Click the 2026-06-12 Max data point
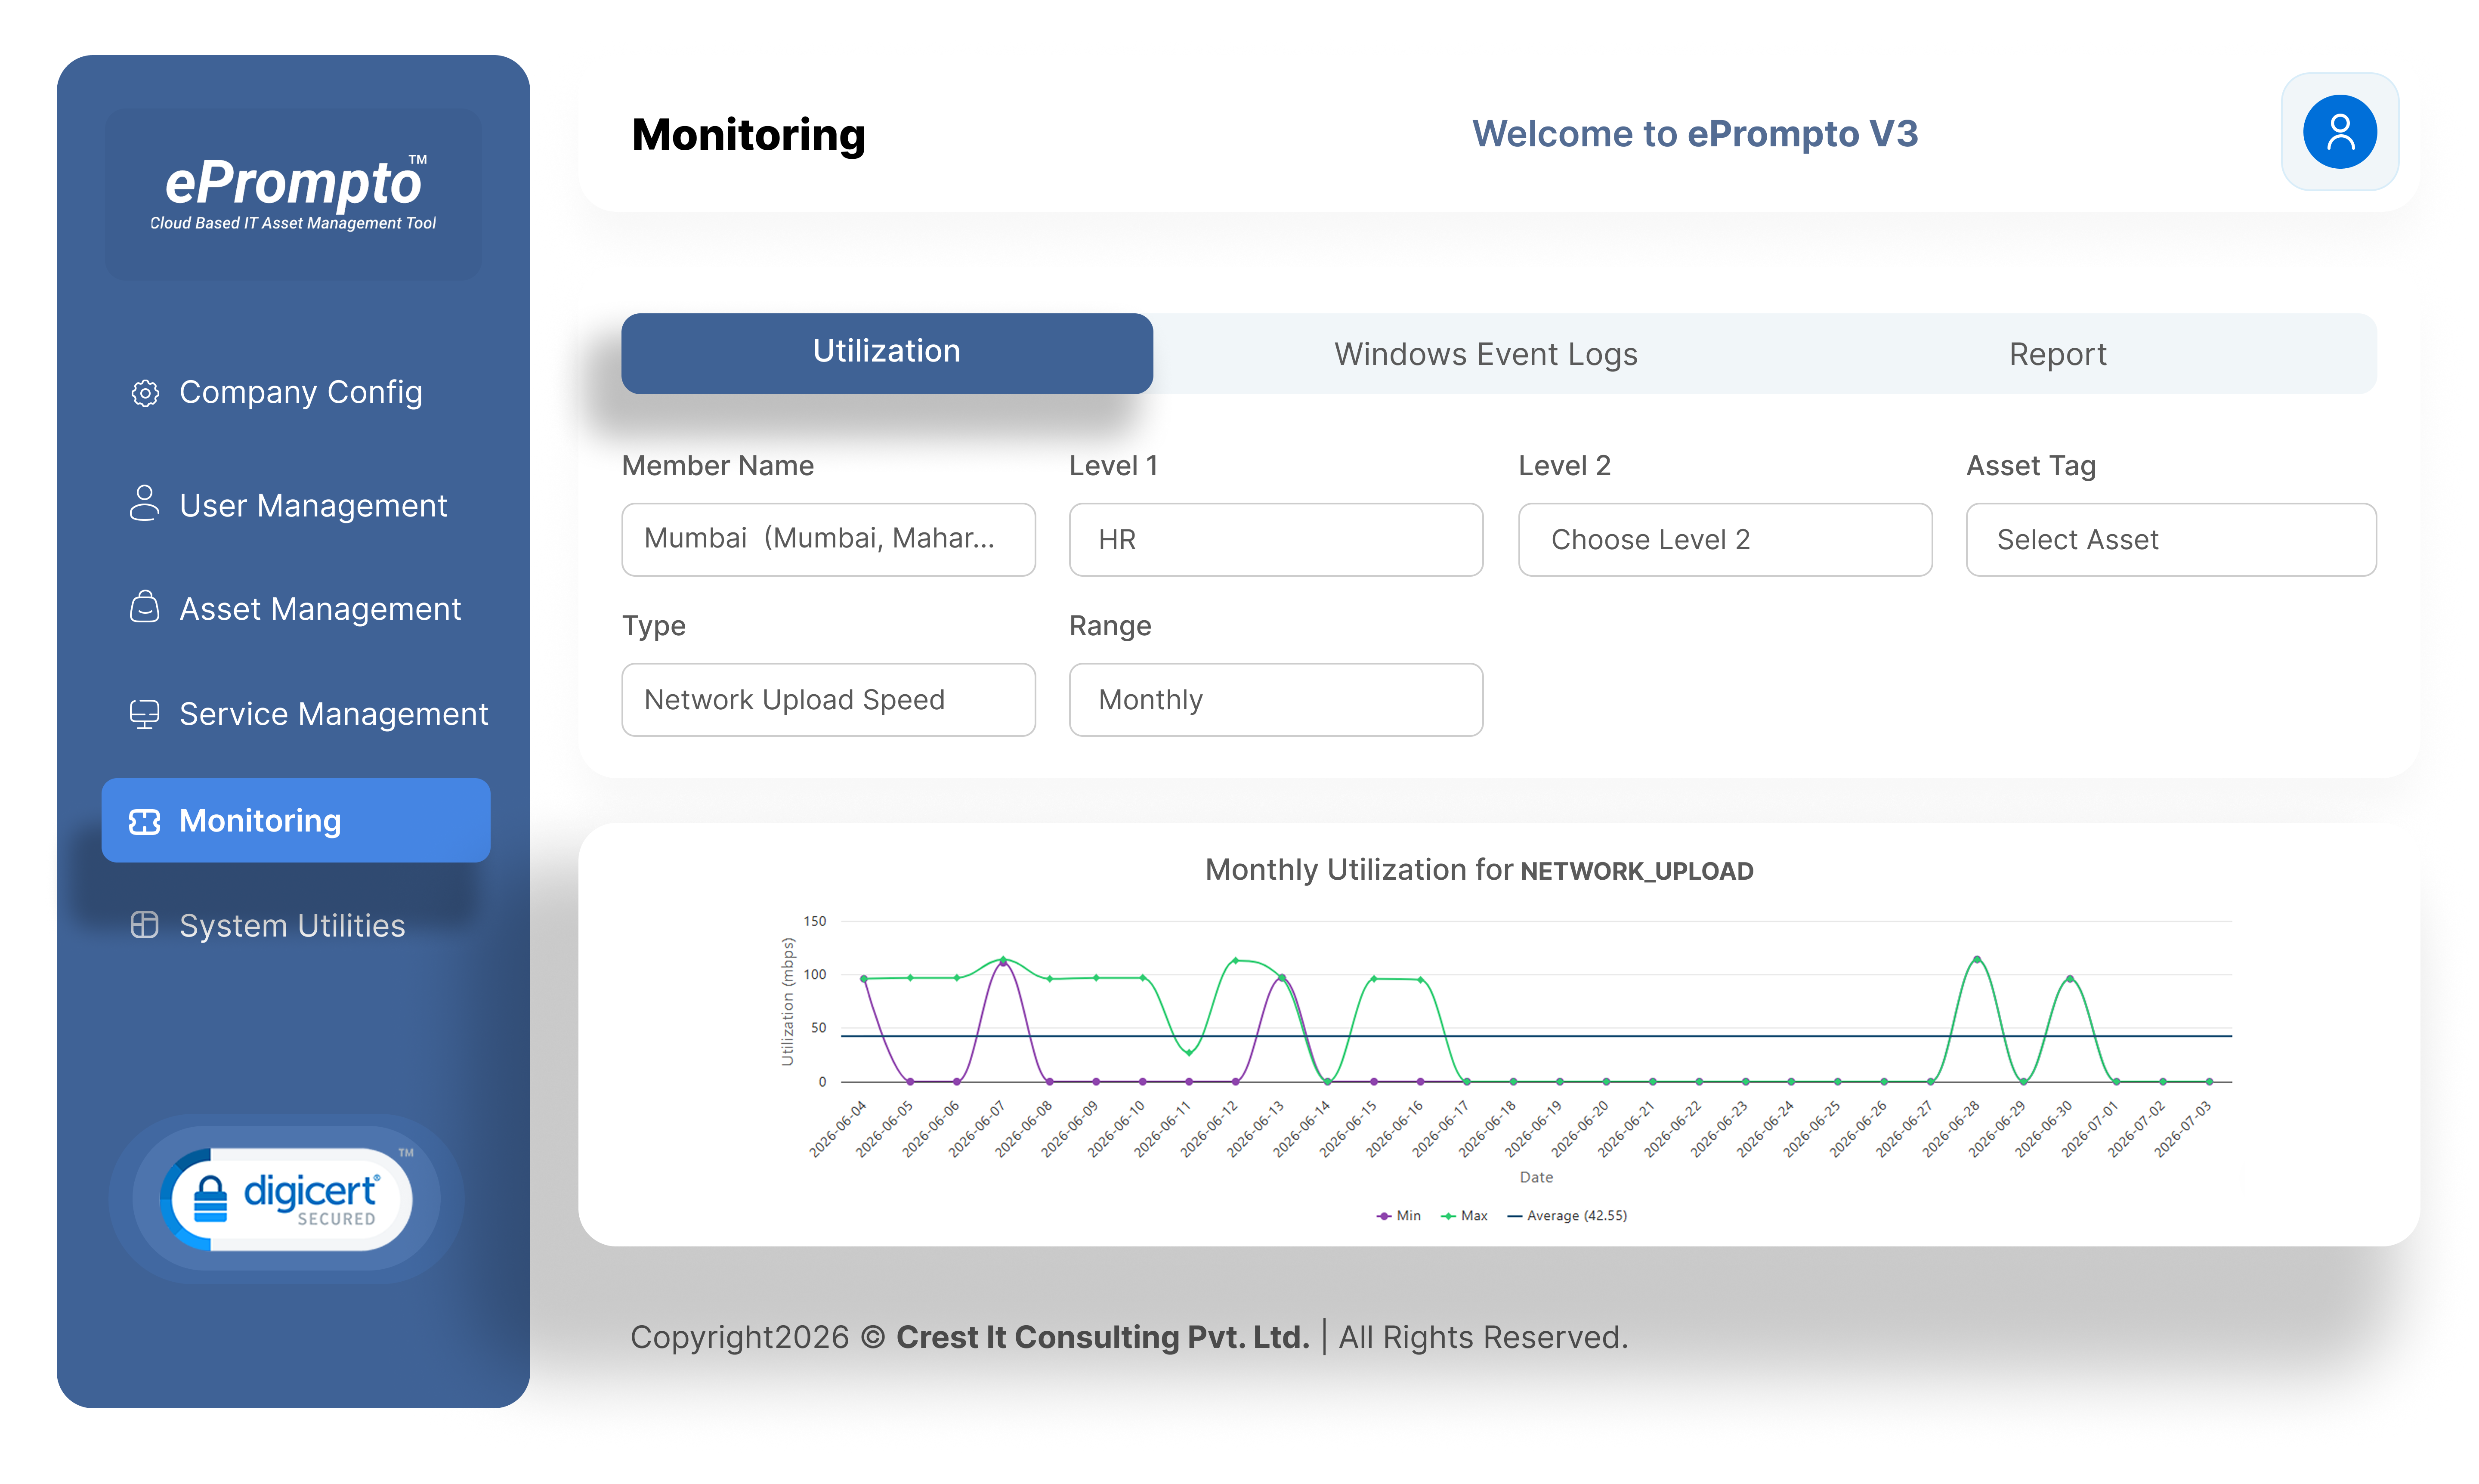 coord(1235,961)
